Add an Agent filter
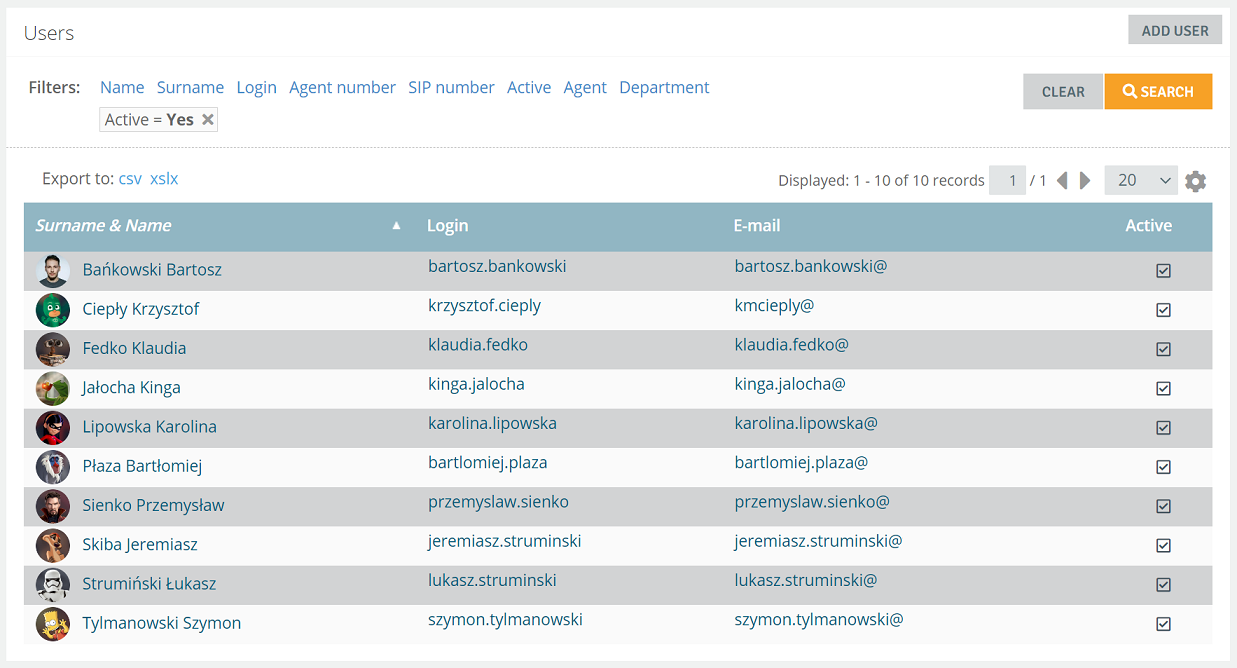Screen dimensions: 1237x668 (585, 88)
